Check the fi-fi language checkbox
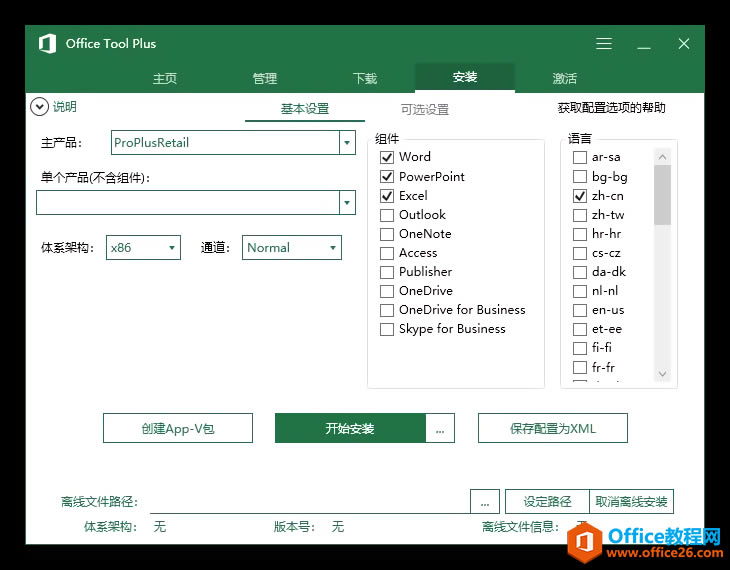This screenshot has height=570, width=730. tap(580, 348)
